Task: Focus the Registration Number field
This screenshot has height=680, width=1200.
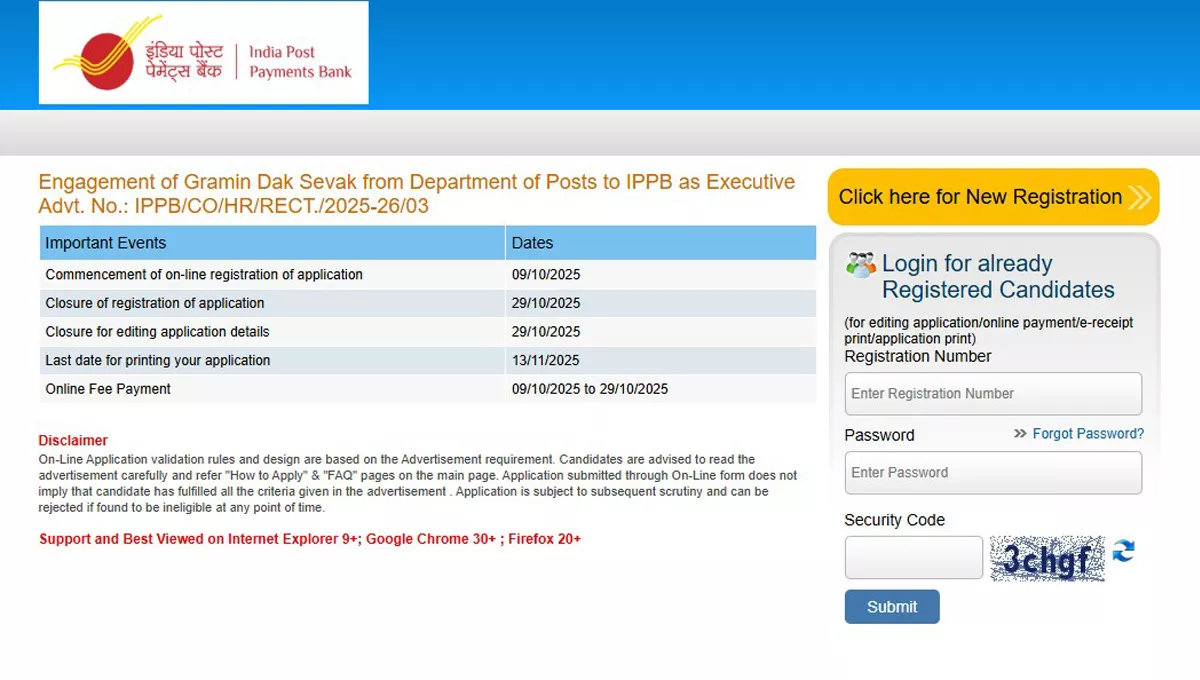Action: coord(992,394)
